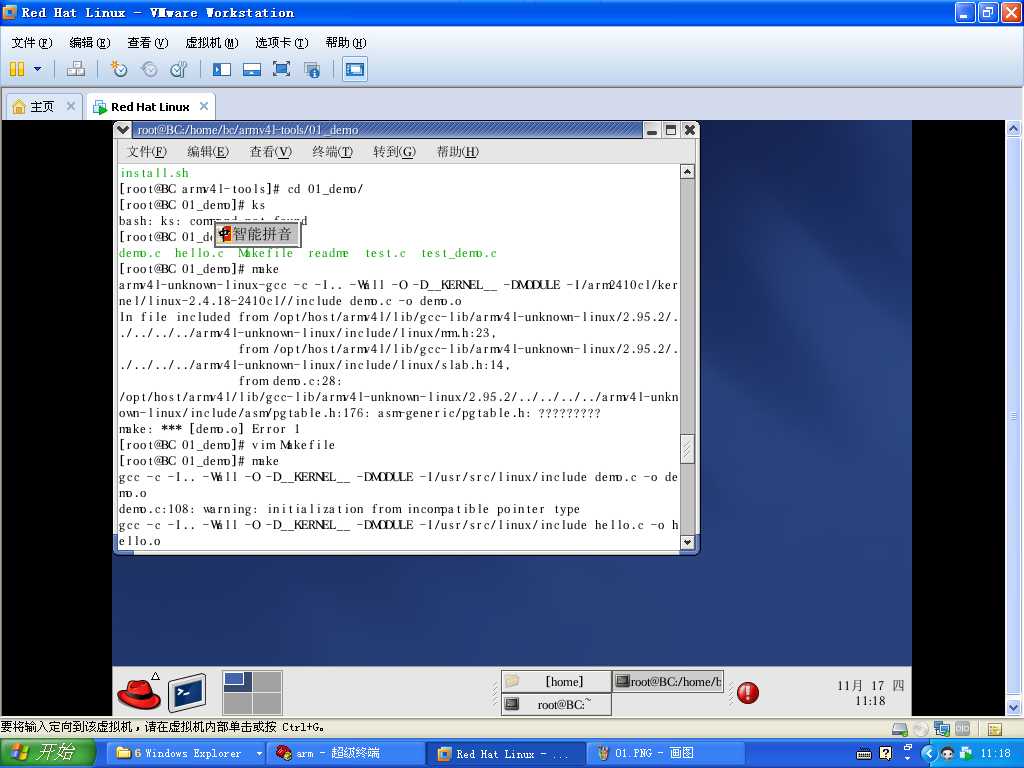Image resolution: width=1024 pixels, height=768 pixels.
Task: Click the CD/DVD drive status icon
Action: coord(921,729)
